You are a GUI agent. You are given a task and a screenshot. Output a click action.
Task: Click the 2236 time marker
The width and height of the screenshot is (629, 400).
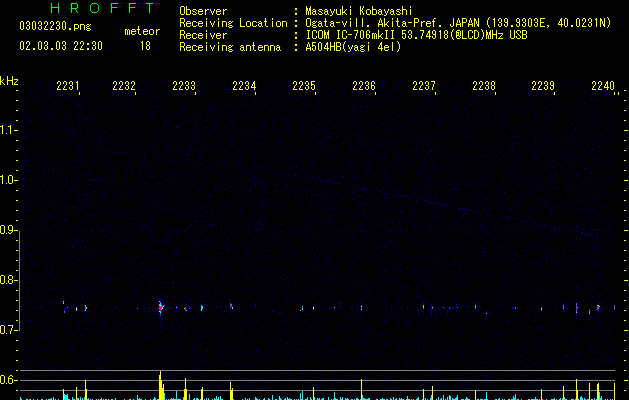coord(364,86)
